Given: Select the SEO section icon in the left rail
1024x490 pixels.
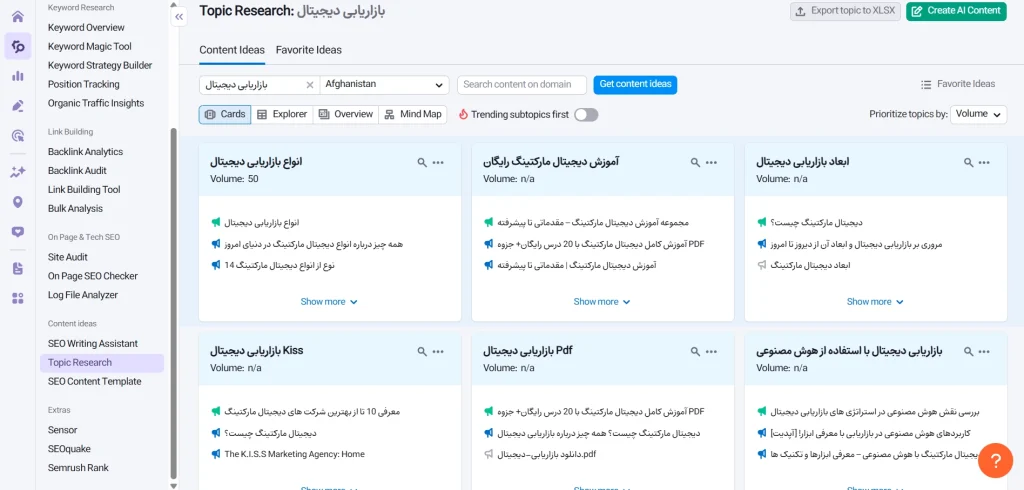Looking at the screenshot, I should pyautogui.click(x=18, y=46).
